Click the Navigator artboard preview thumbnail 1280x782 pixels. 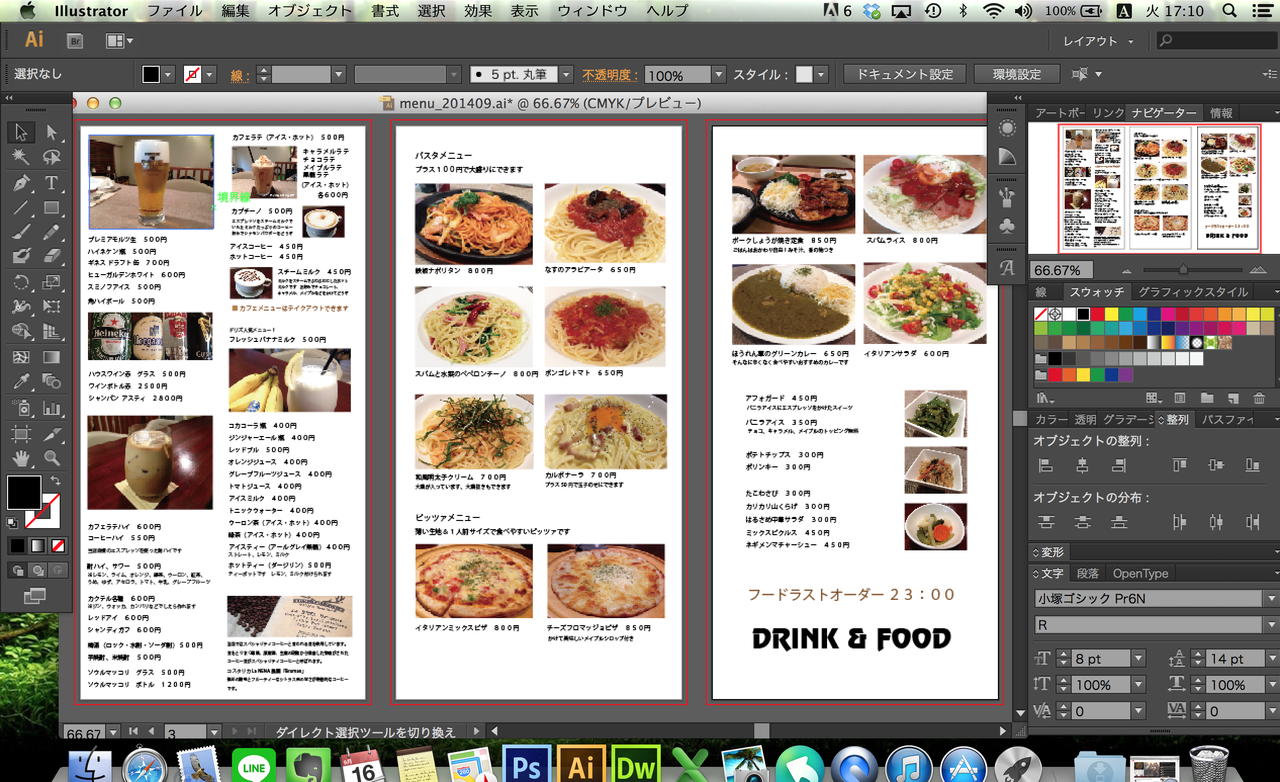pos(1162,190)
